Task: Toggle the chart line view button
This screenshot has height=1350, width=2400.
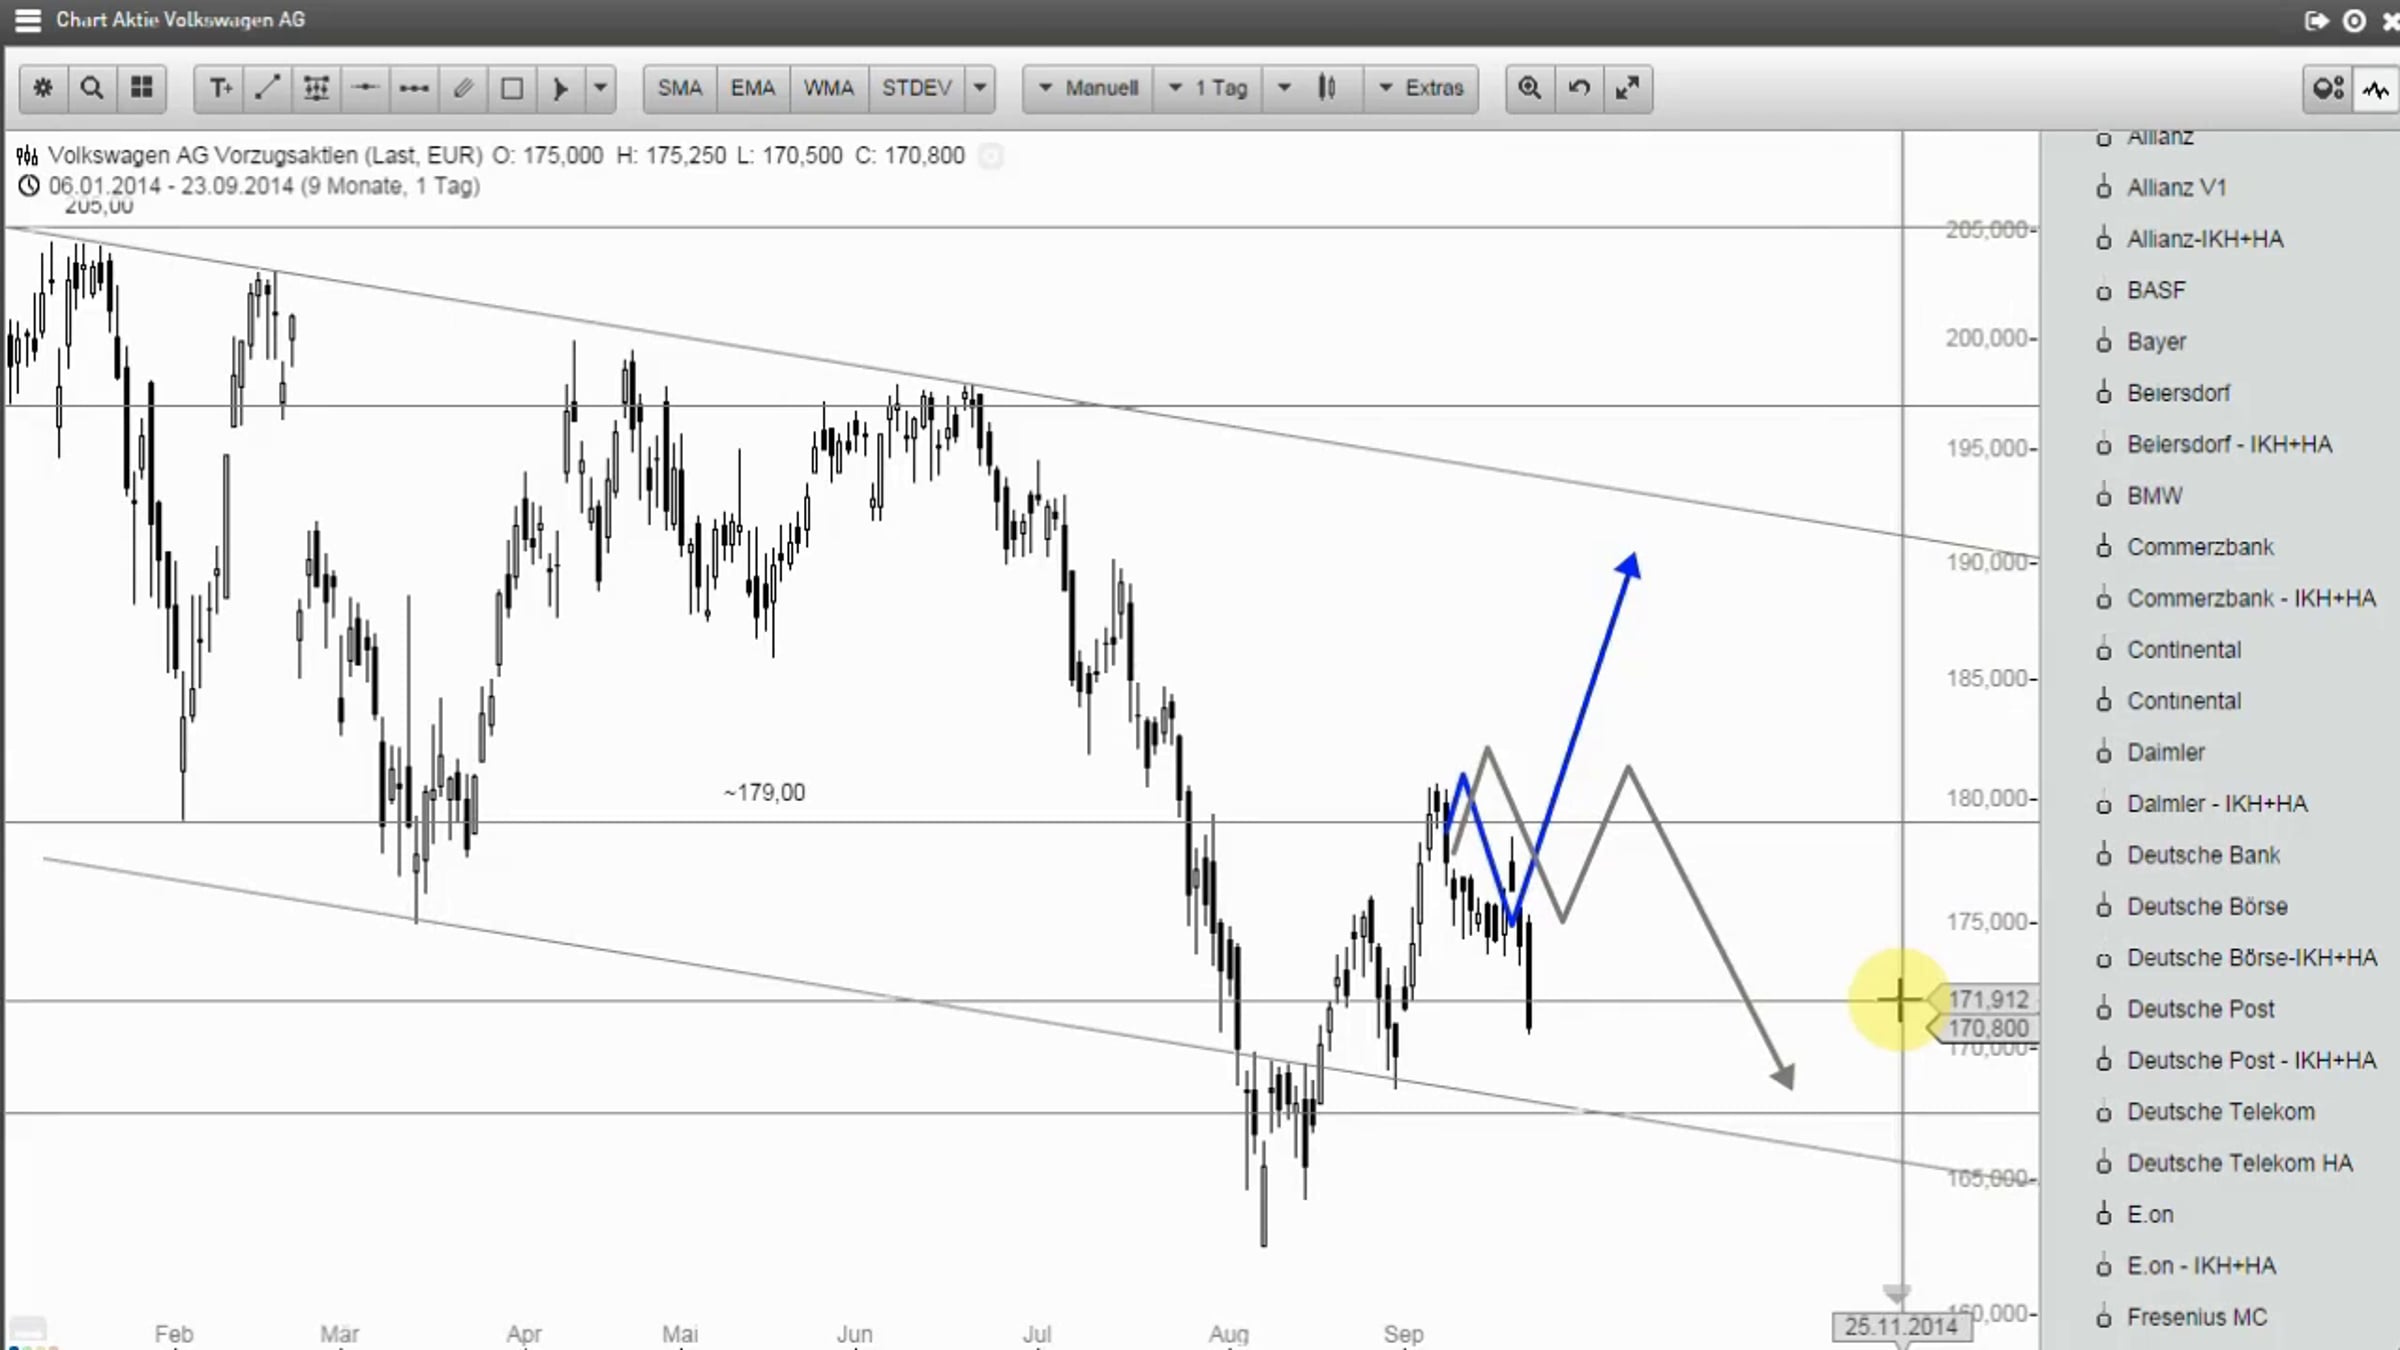Action: 2377,89
